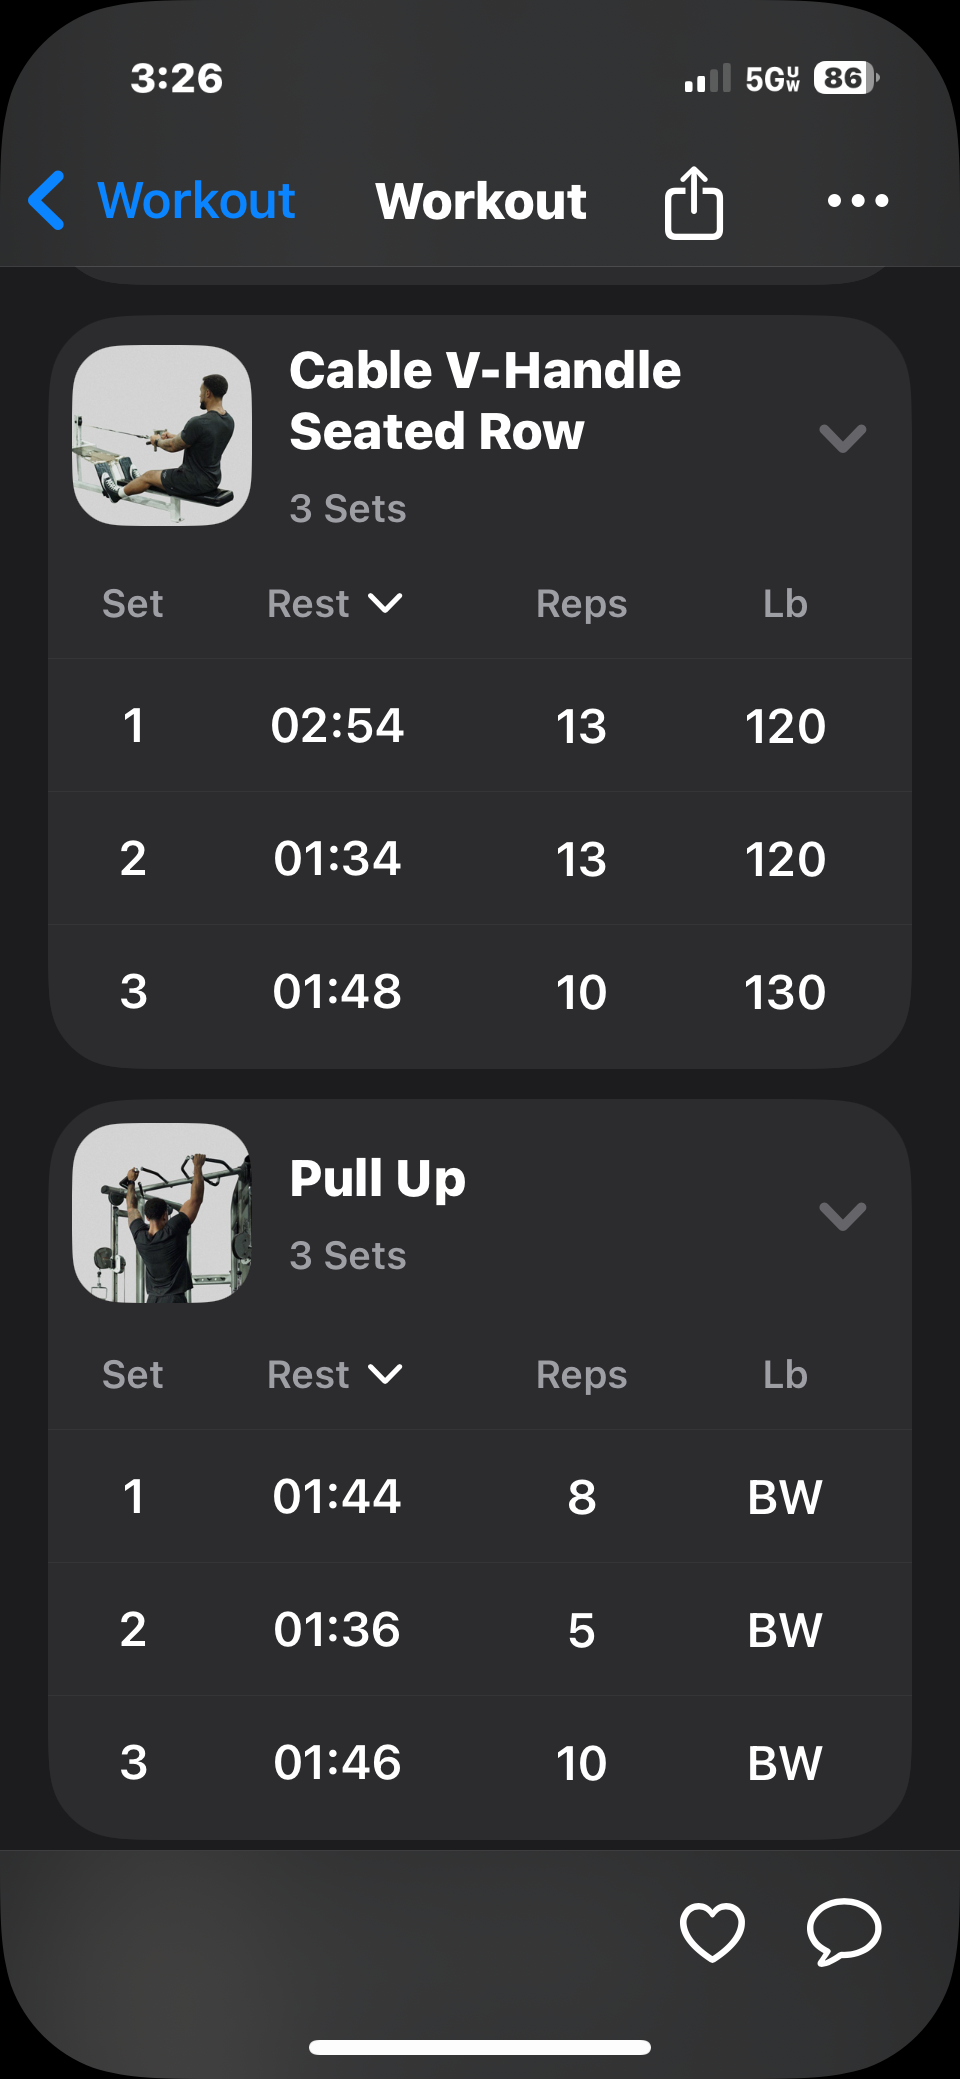Tap Pull Up set 3 BW value

tap(785, 1763)
